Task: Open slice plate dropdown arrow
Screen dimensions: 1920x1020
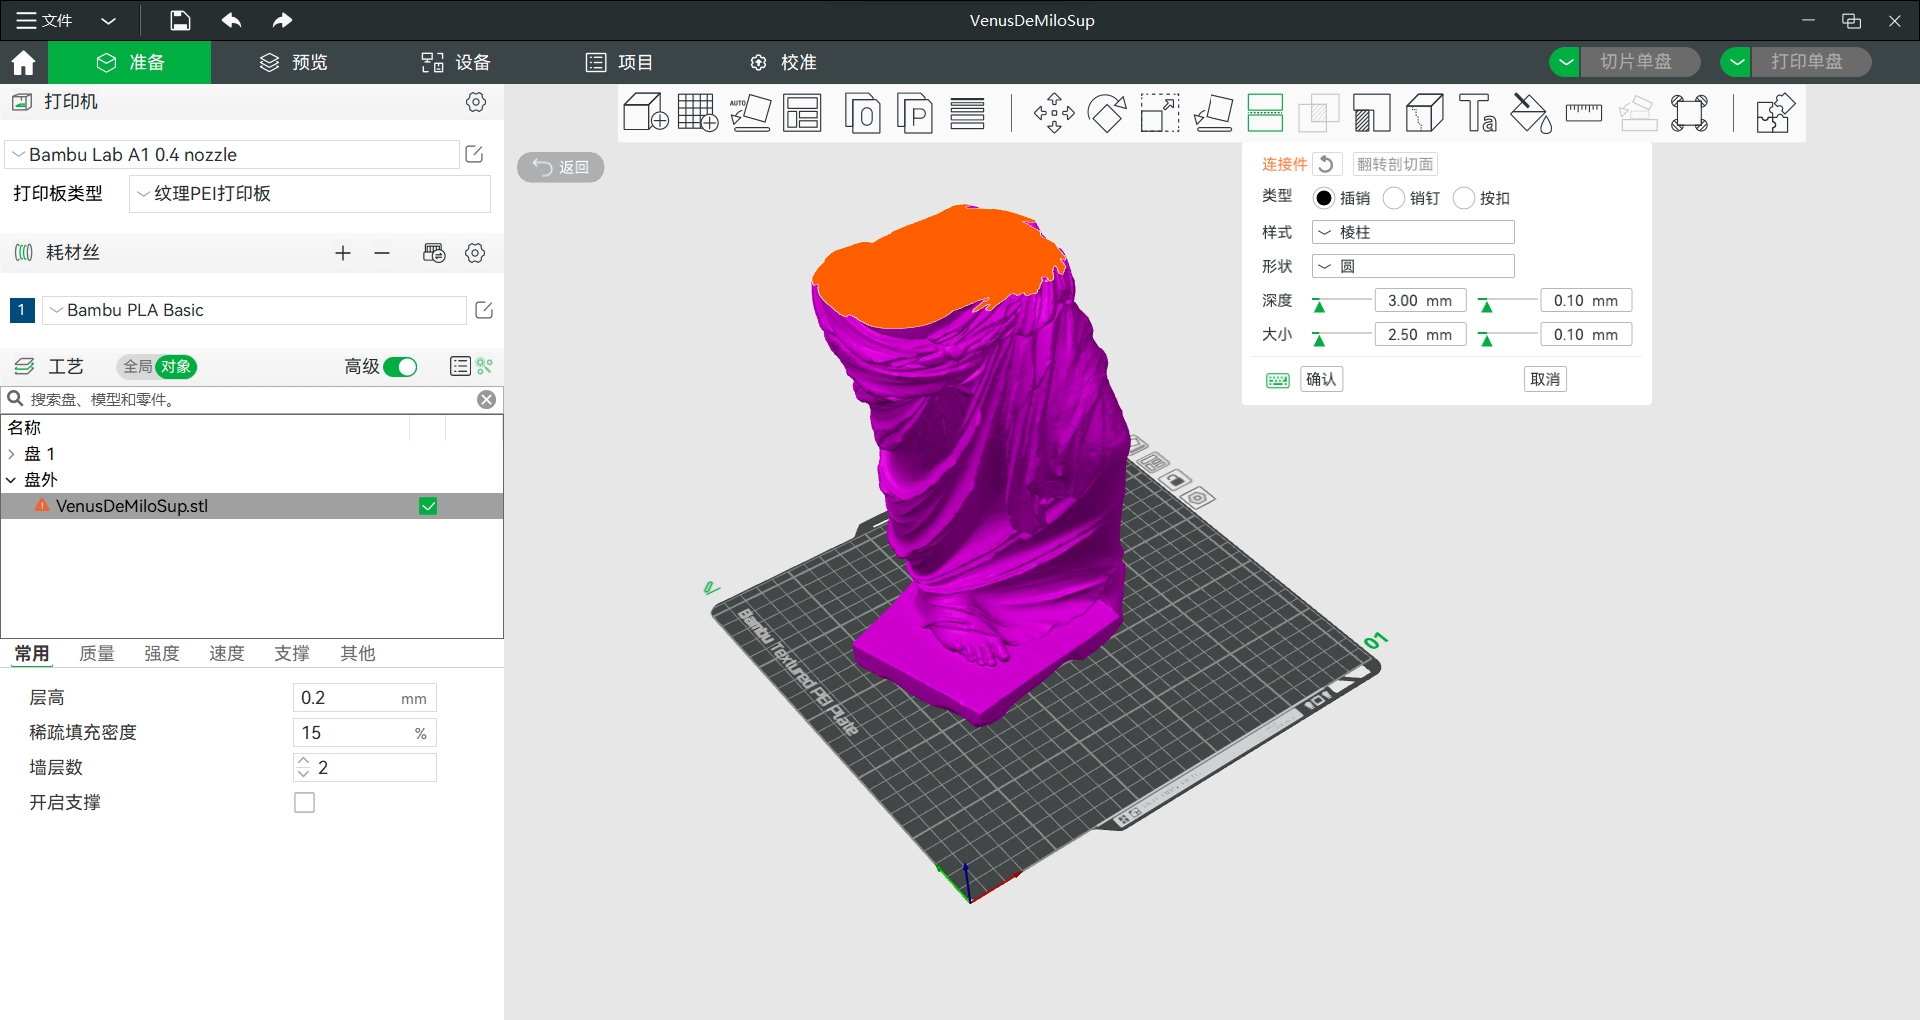Action: pyautogui.click(x=1565, y=62)
